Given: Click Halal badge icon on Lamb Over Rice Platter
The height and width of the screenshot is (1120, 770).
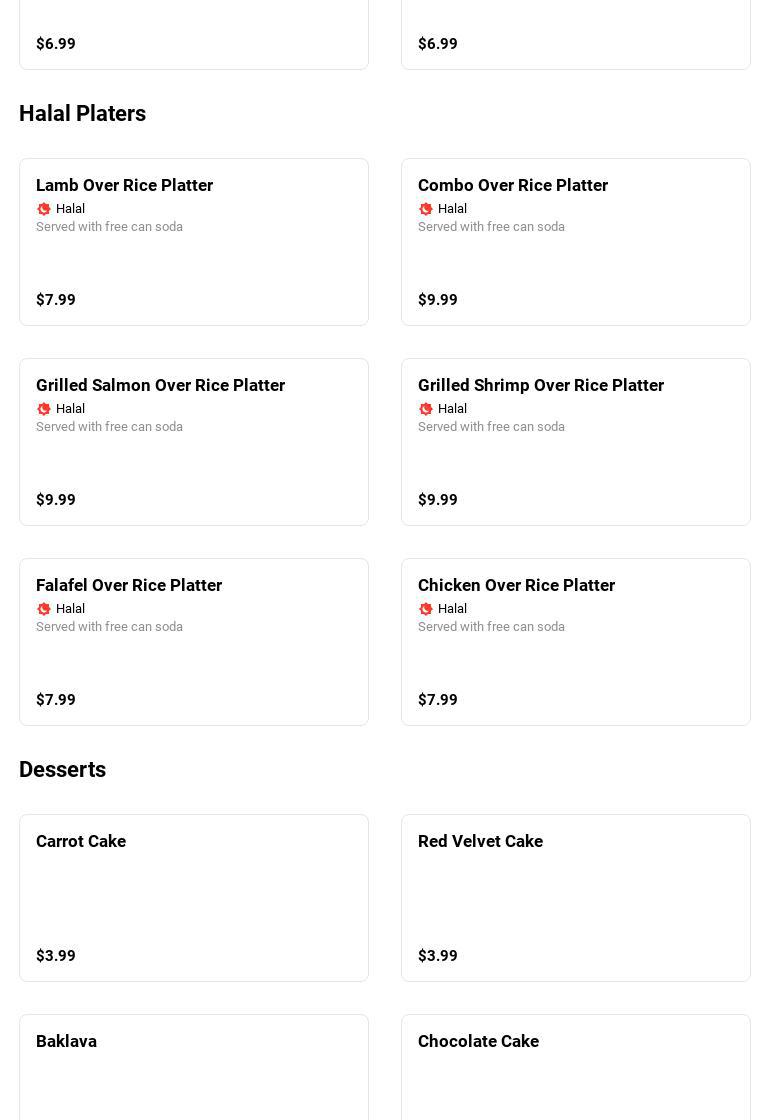Looking at the screenshot, I should point(44,209).
